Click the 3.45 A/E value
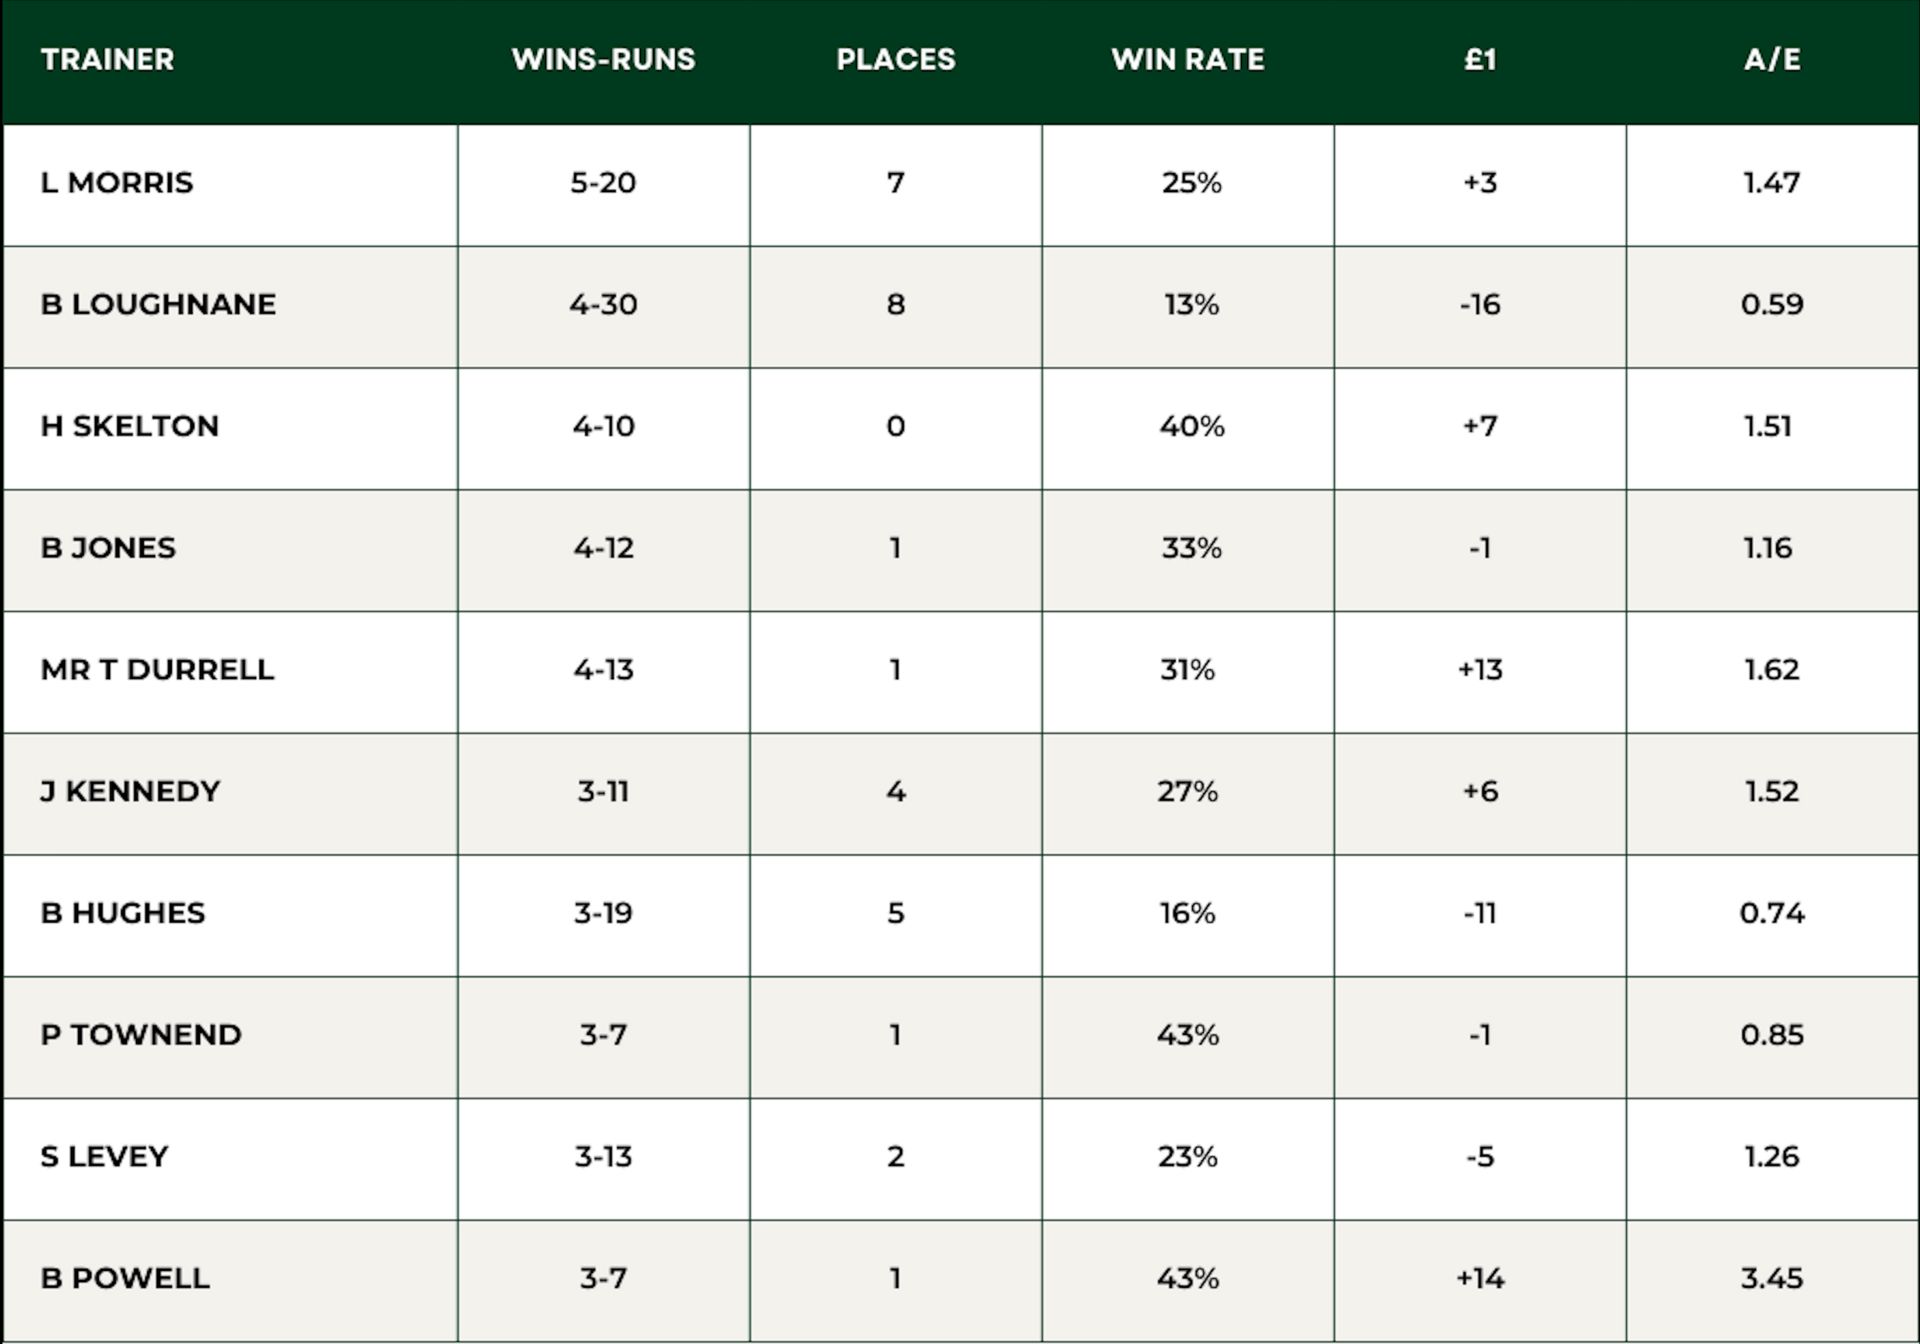 click(x=1771, y=1278)
